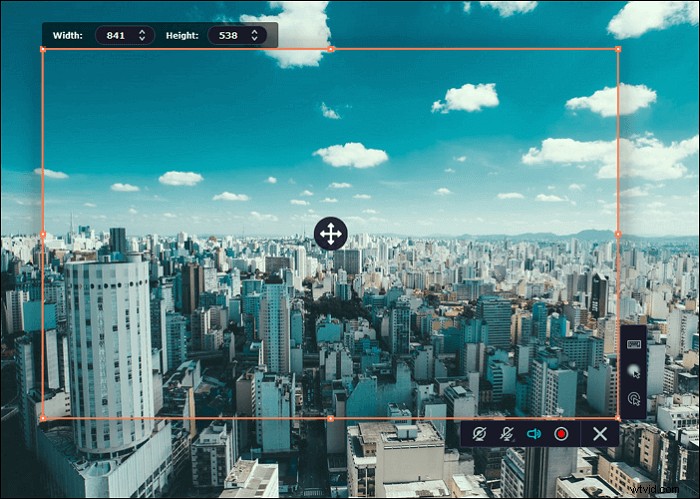The height and width of the screenshot is (499, 700).
Task: Decrease Height with its down arrow
Action: 254,39
